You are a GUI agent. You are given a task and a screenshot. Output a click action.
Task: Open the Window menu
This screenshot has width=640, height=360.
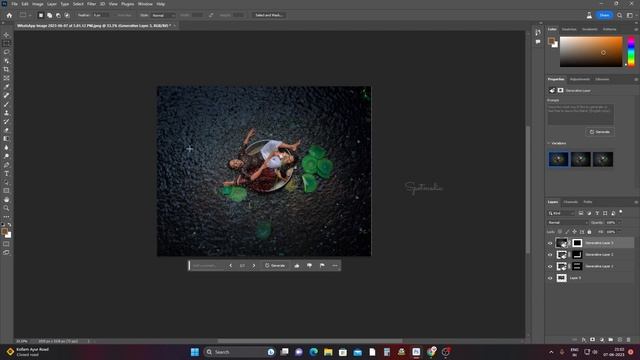click(x=145, y=4)
